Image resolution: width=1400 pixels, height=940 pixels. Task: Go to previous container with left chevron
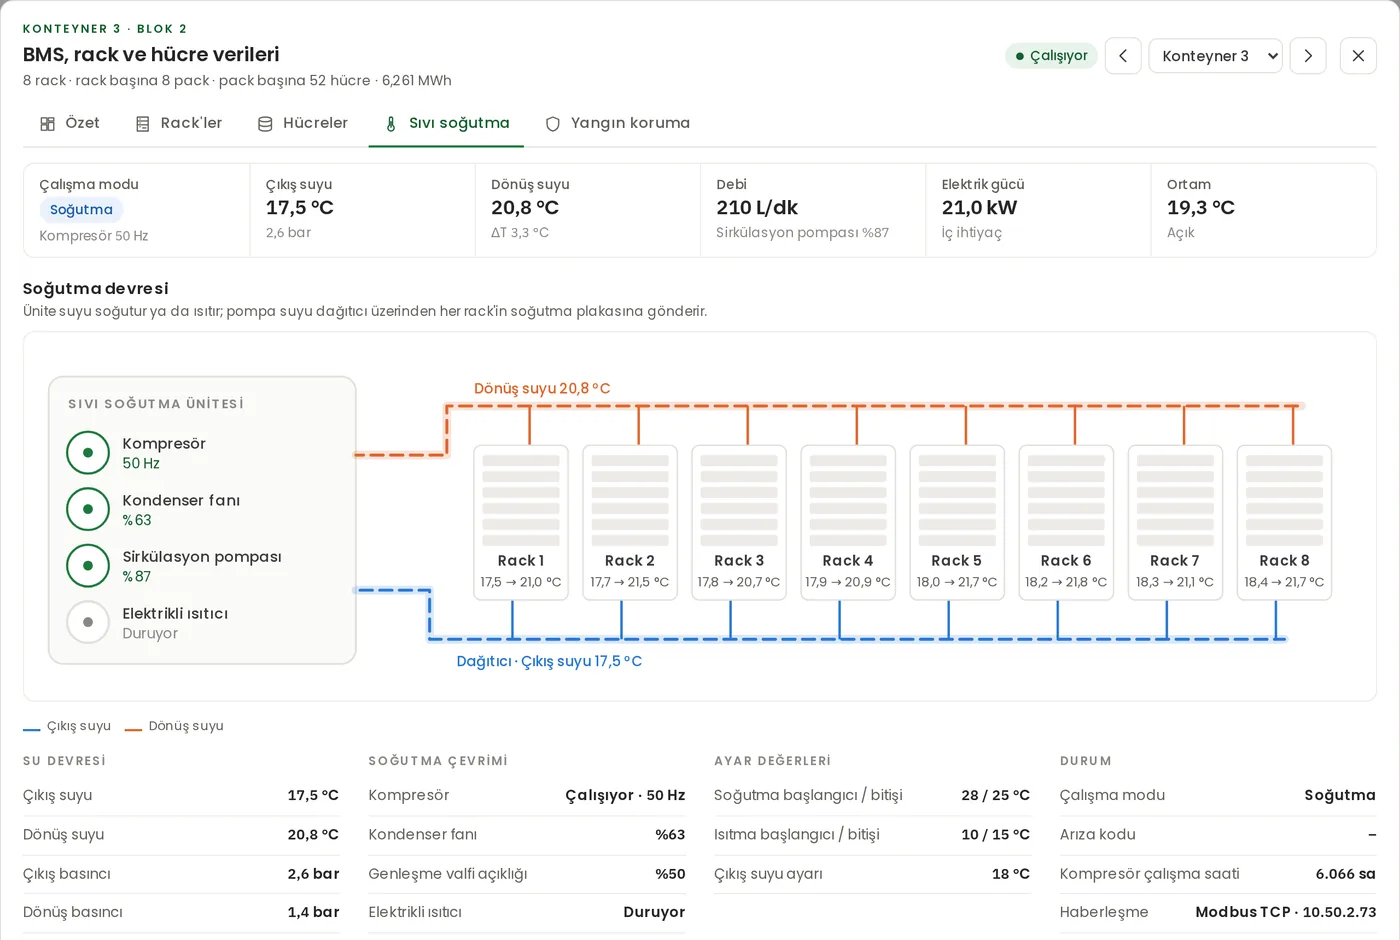(x=1123, y=56)
